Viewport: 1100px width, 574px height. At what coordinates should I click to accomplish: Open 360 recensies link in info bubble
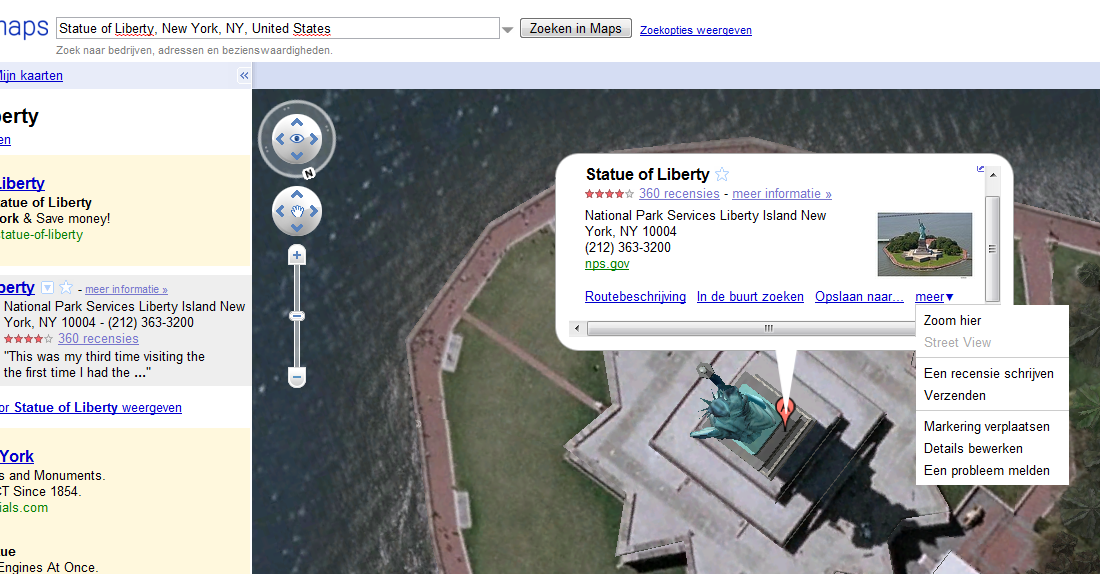tap(678, 194)
